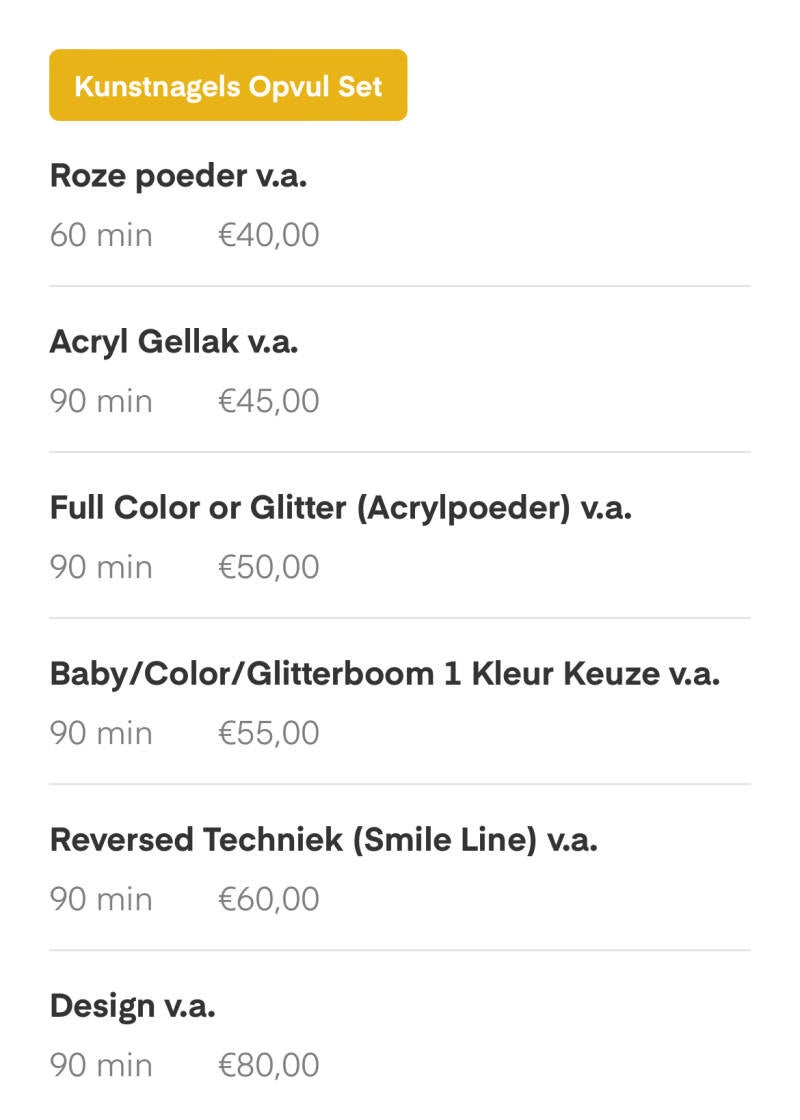The height and width of the screenshot is (1120, 800).
Task: Click the €60,00 Reversed Techniek price
Action: [269, 900]
